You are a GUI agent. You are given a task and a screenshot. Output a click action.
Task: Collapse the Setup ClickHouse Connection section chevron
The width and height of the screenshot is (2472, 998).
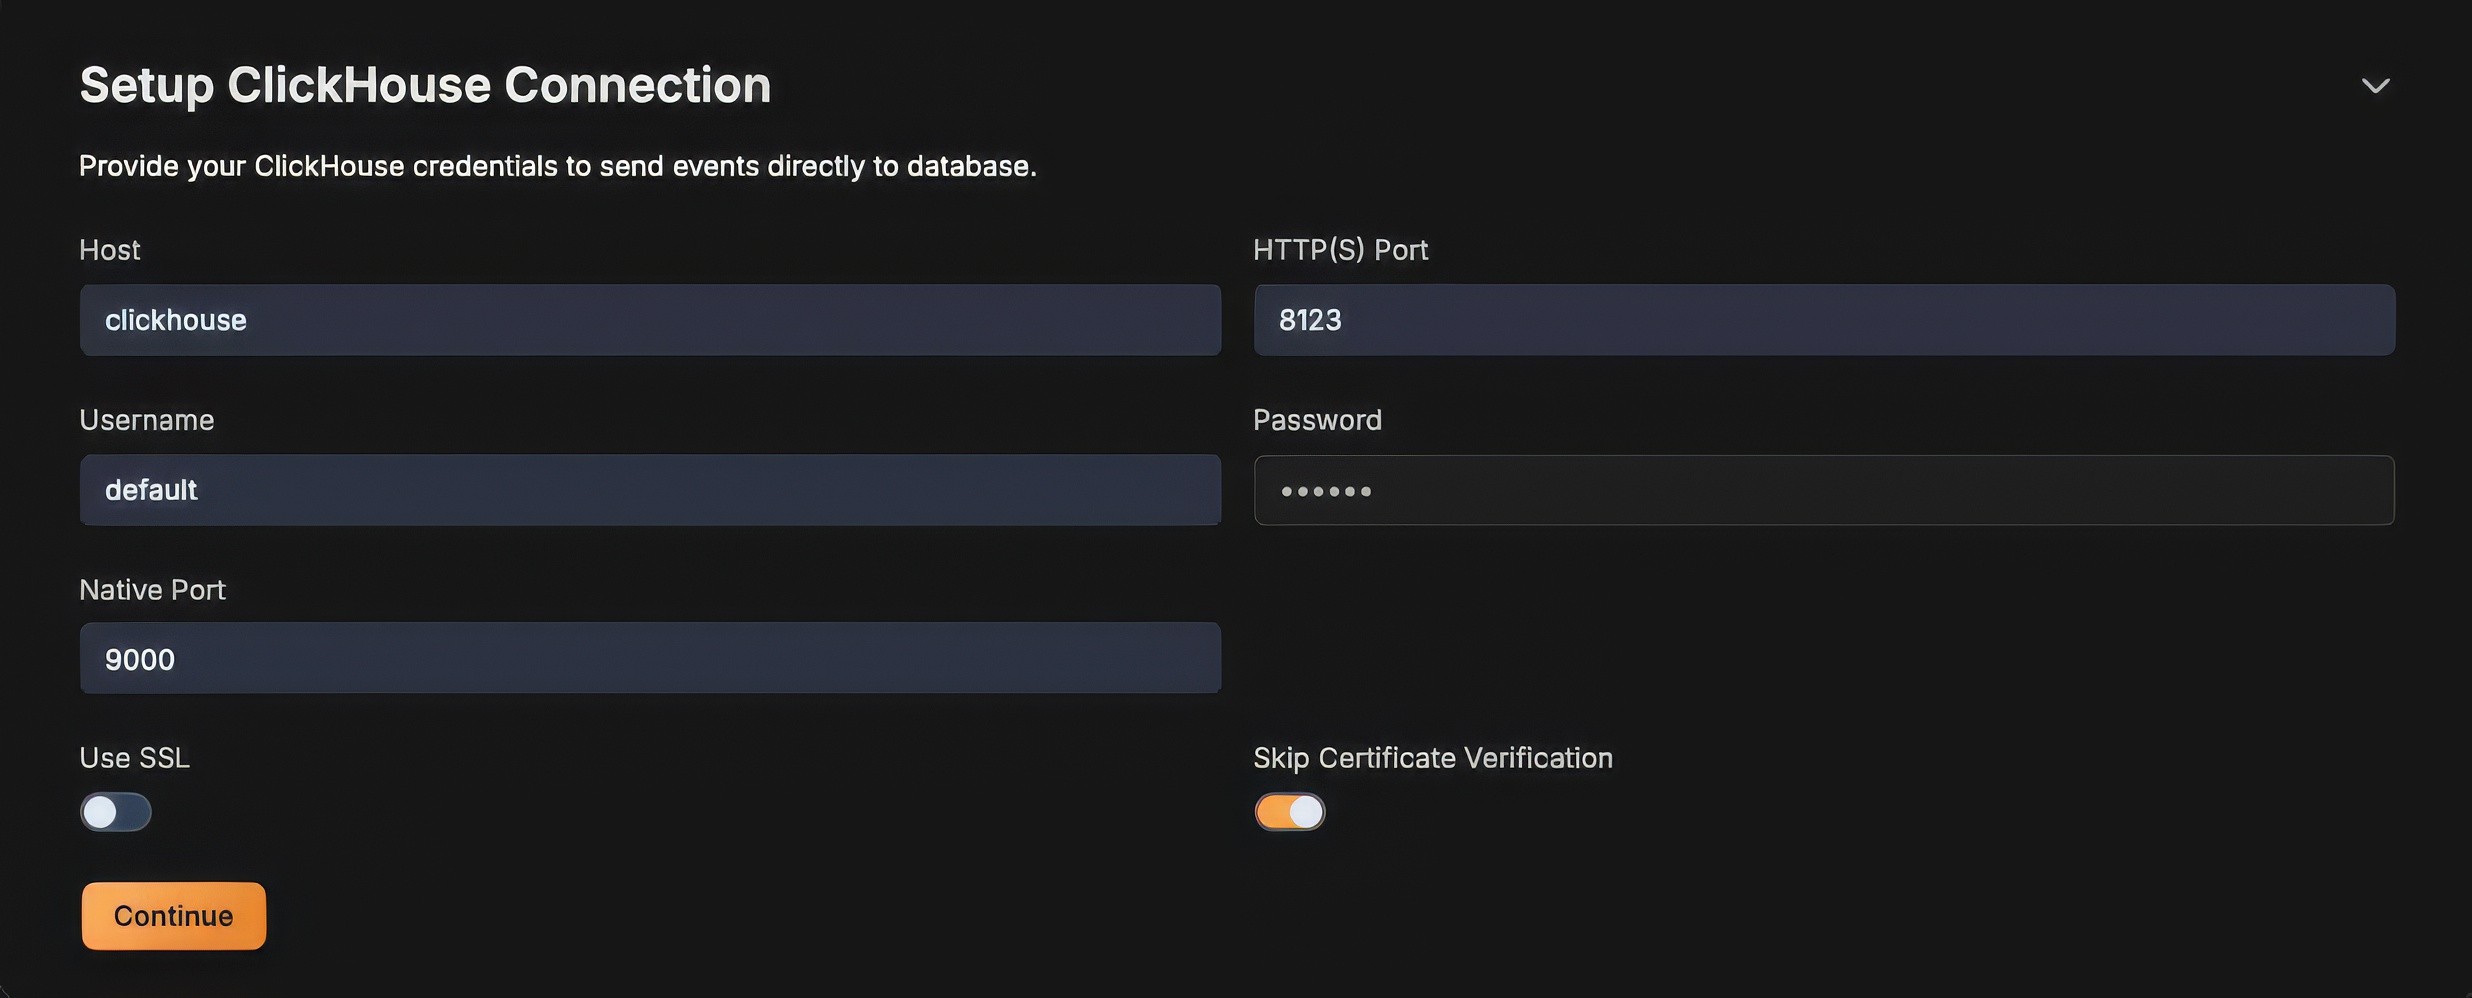click(x=2375, y=86)
